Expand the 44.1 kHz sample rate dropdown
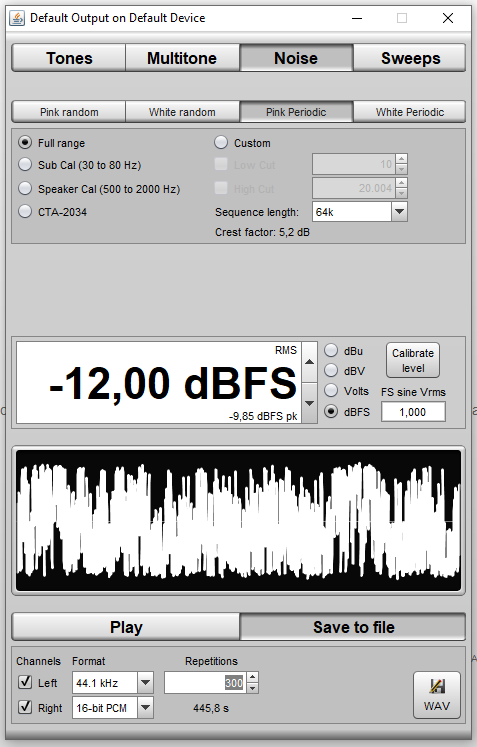 (145, 683)
